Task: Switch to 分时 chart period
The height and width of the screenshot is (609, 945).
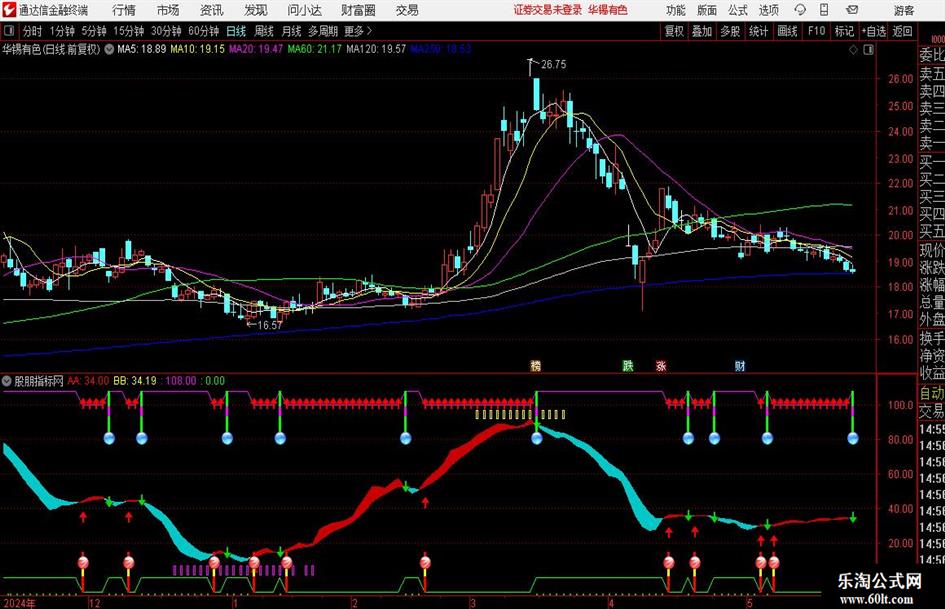Action: point(32,31)
